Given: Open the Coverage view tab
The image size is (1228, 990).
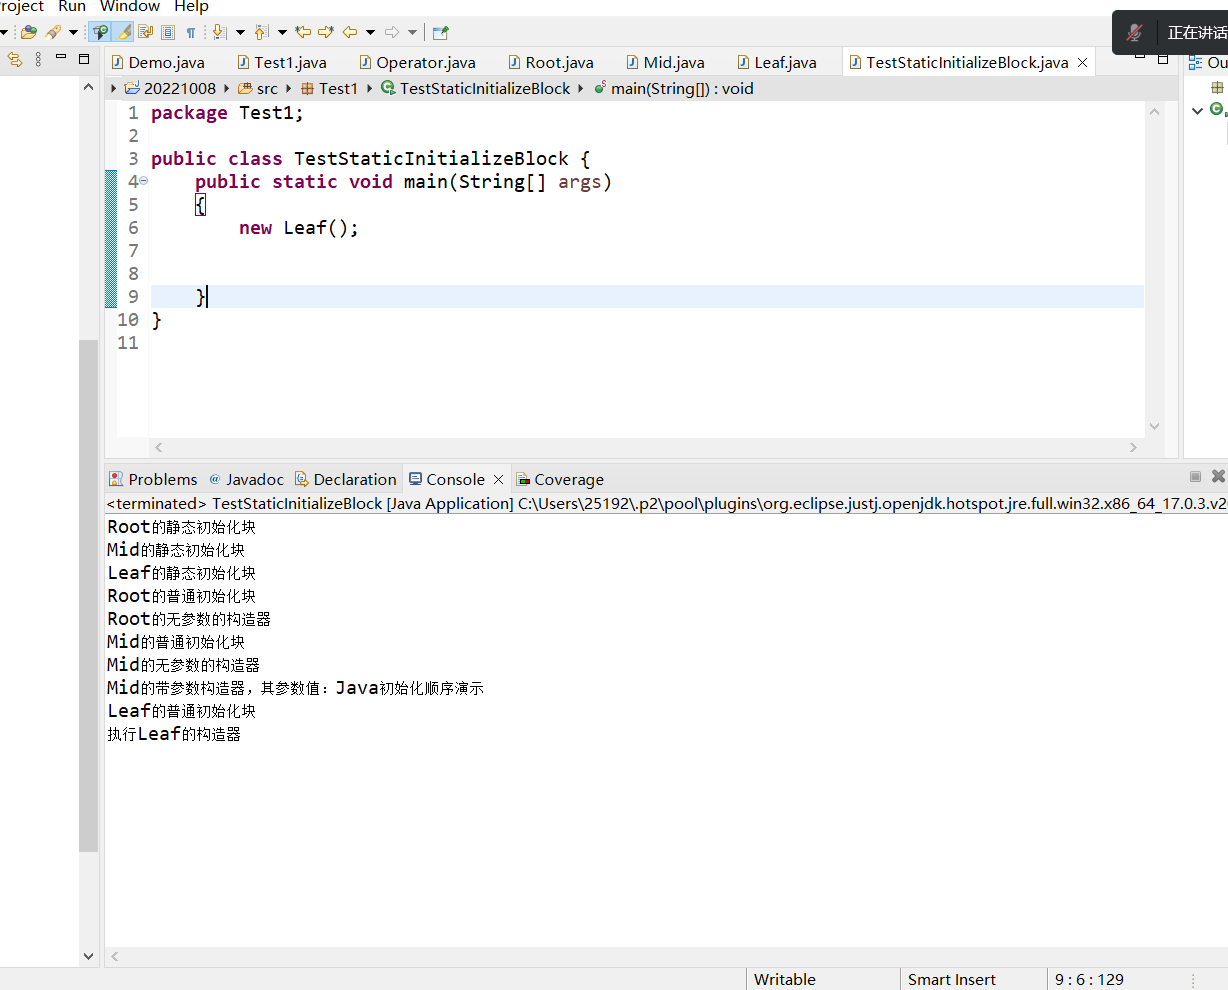Looking at the screenshot, I should click(x=560, y=479).
